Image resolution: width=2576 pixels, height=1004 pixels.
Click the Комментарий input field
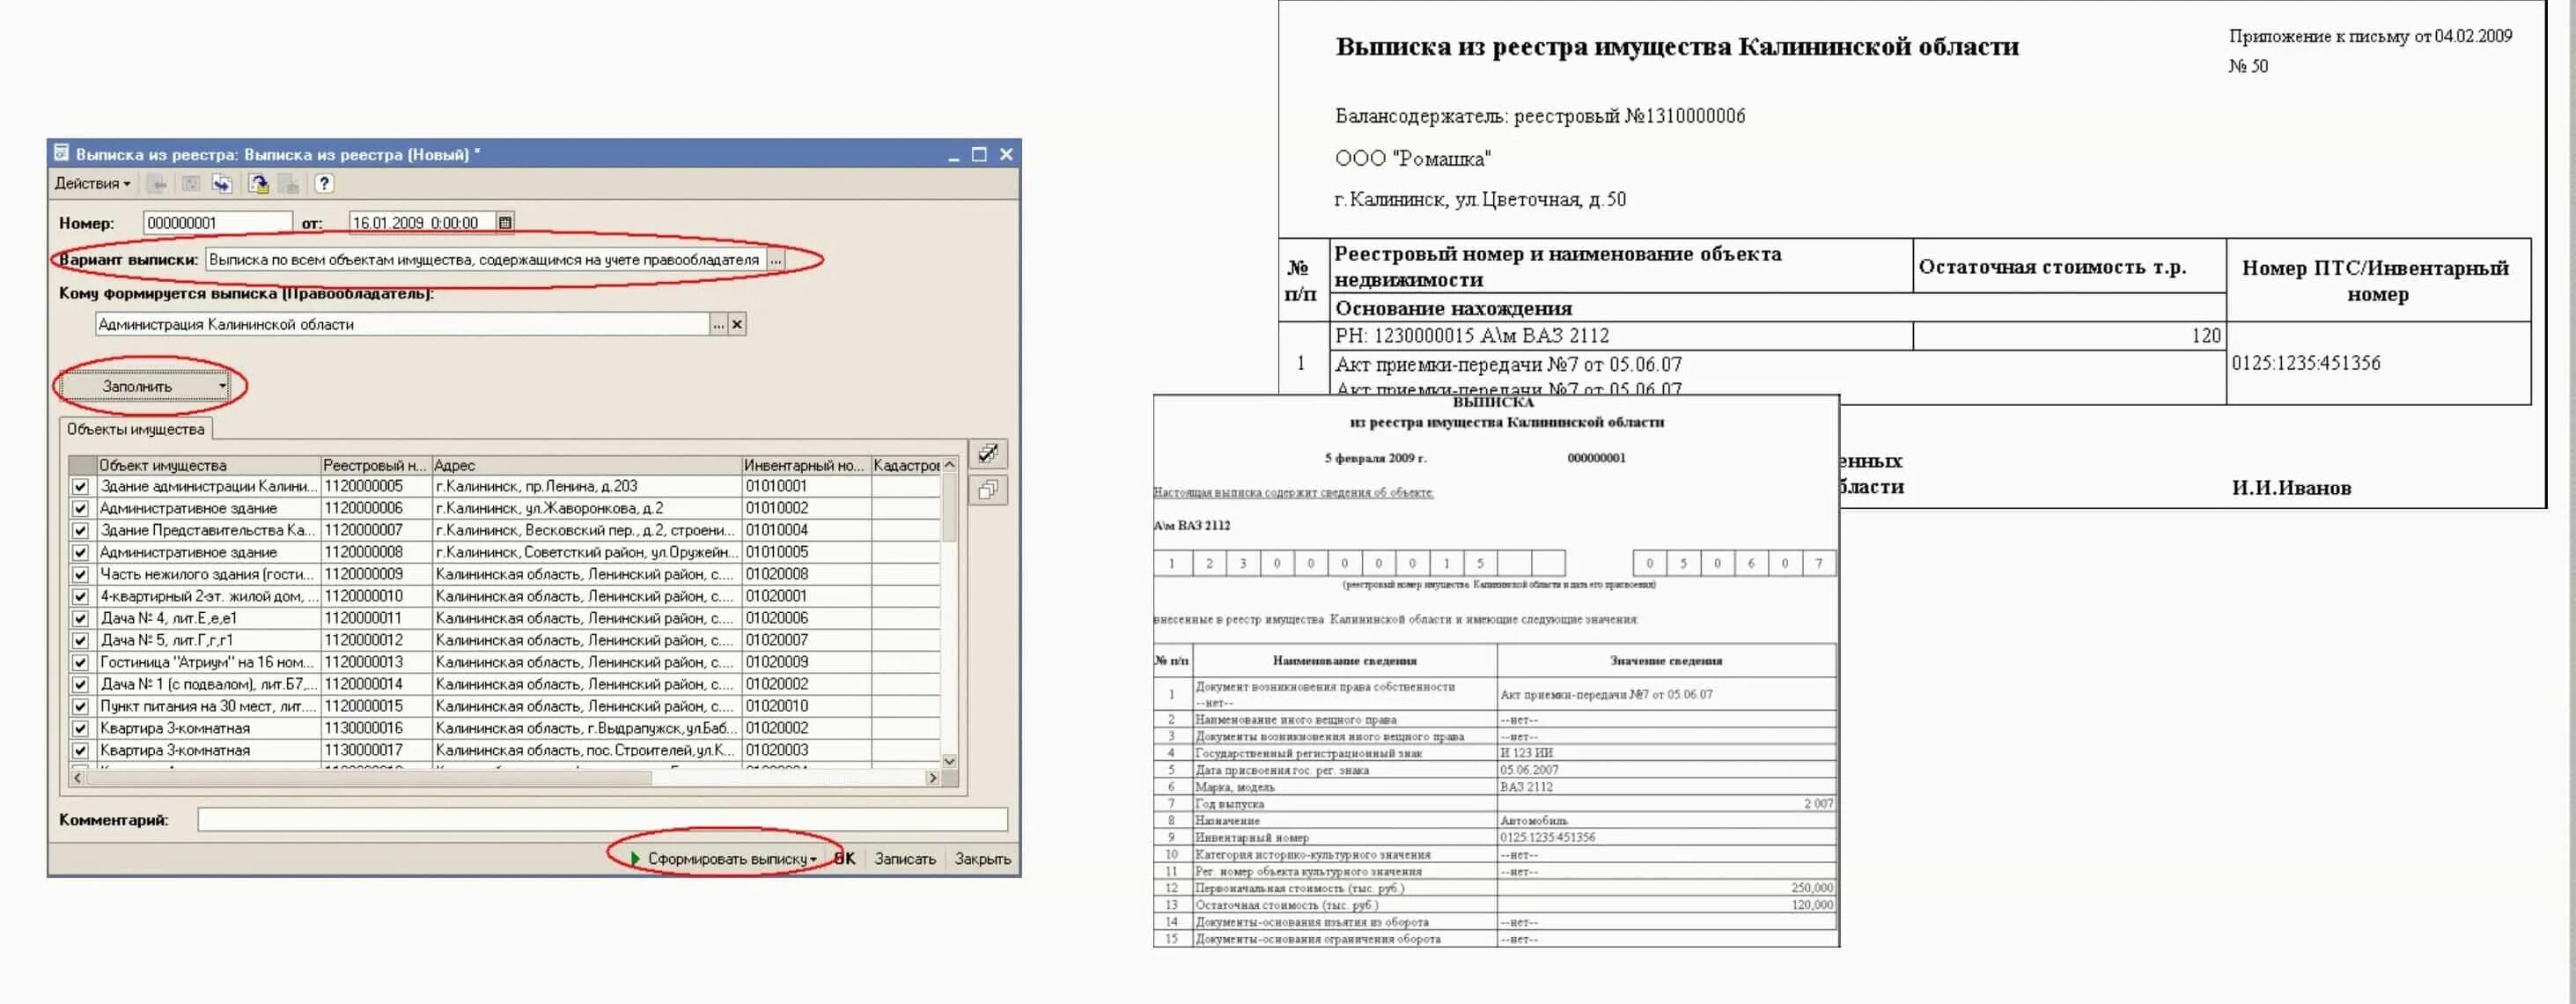(602, 820)
